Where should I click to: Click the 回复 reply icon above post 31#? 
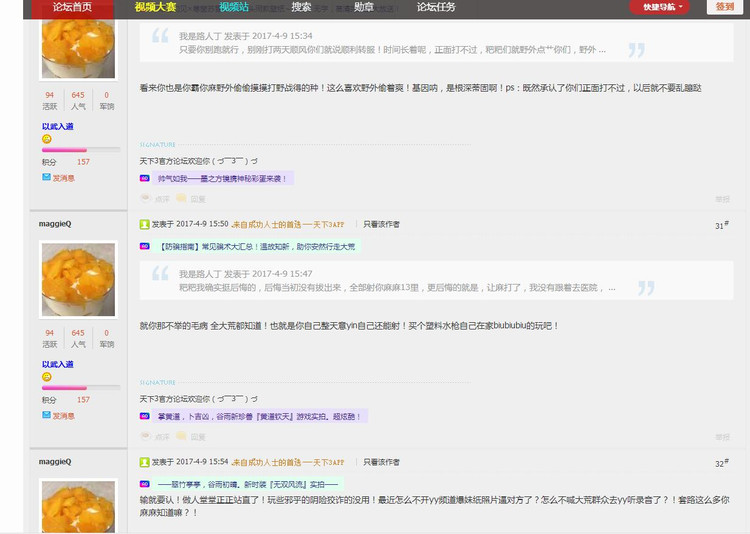point(181,198)
